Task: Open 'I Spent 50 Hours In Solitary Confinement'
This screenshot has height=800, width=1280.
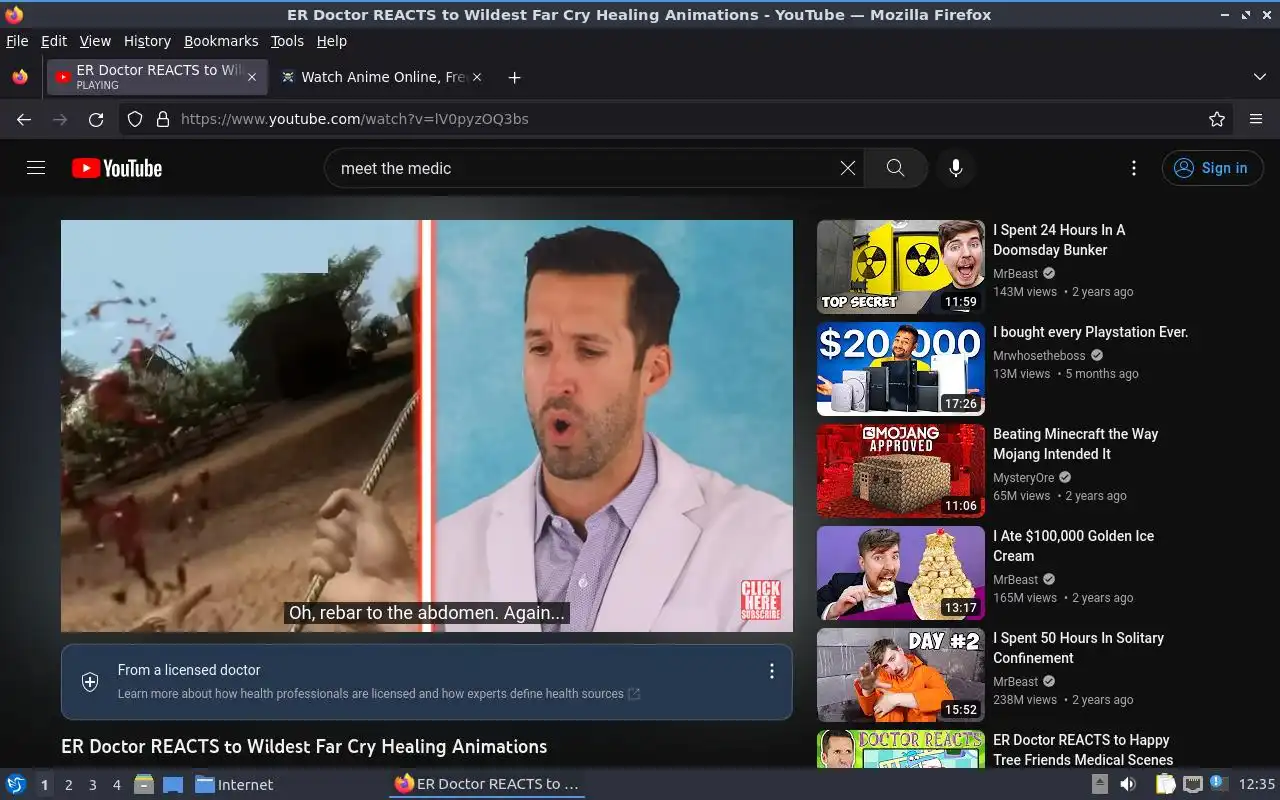Action: pos(1078,648)
